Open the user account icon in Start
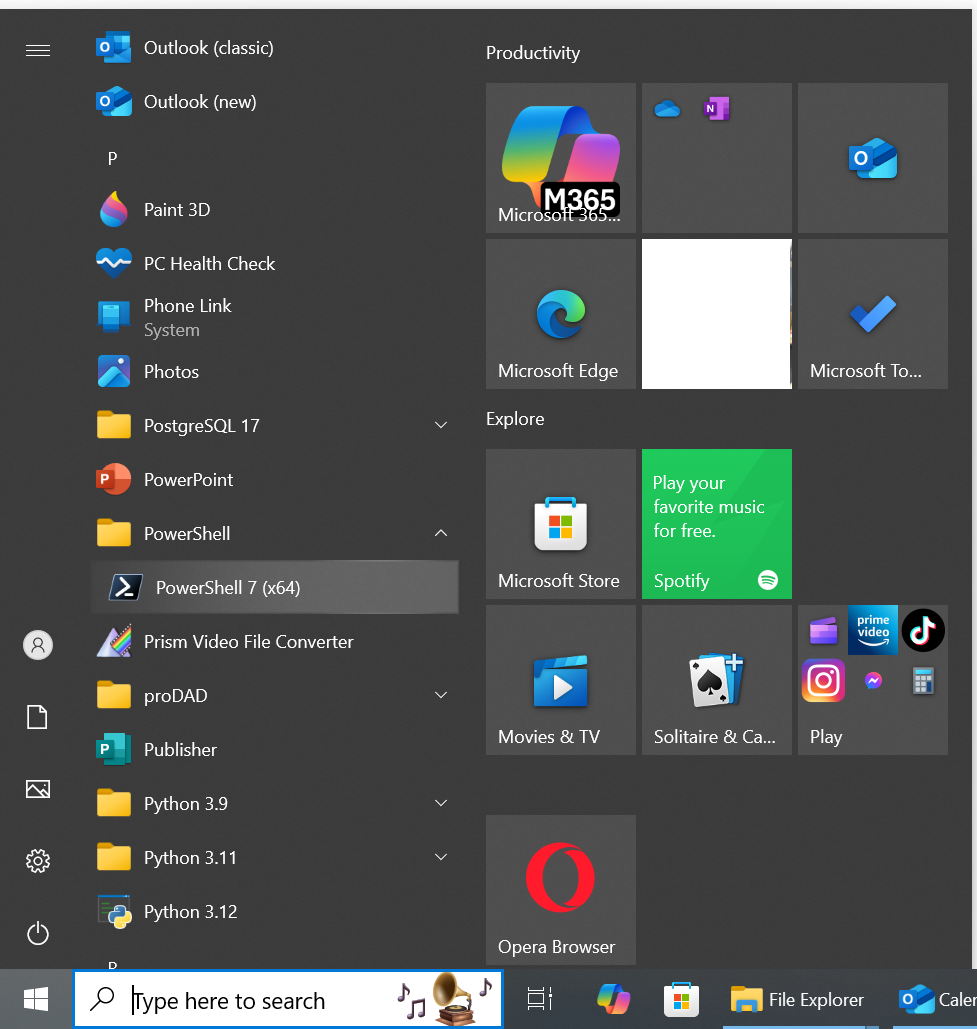 [x=38, y=645]
